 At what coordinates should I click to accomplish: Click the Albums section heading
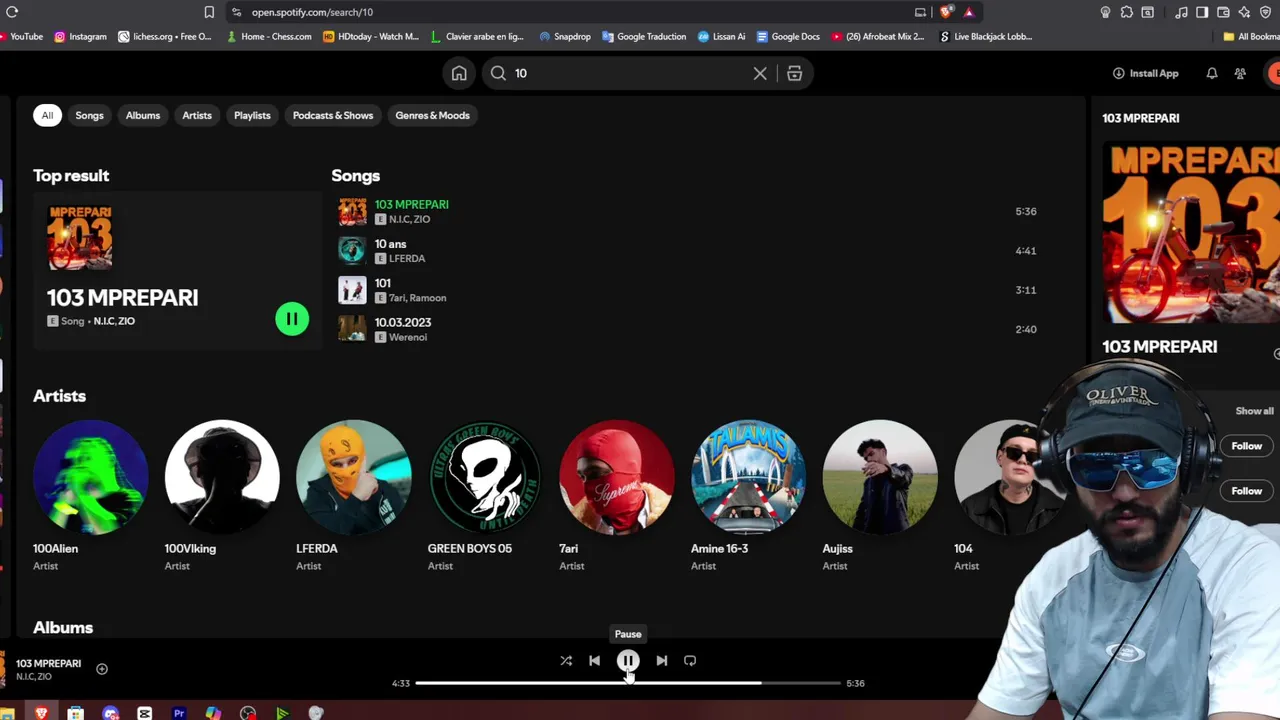tap(63, 627)
